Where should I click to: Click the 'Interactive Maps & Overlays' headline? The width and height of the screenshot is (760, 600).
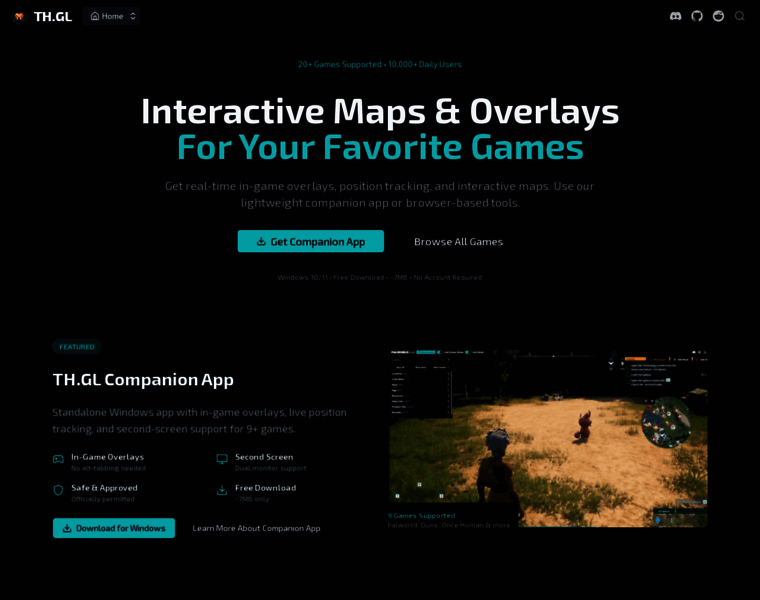pyautogui.click(x=380, y=112)
